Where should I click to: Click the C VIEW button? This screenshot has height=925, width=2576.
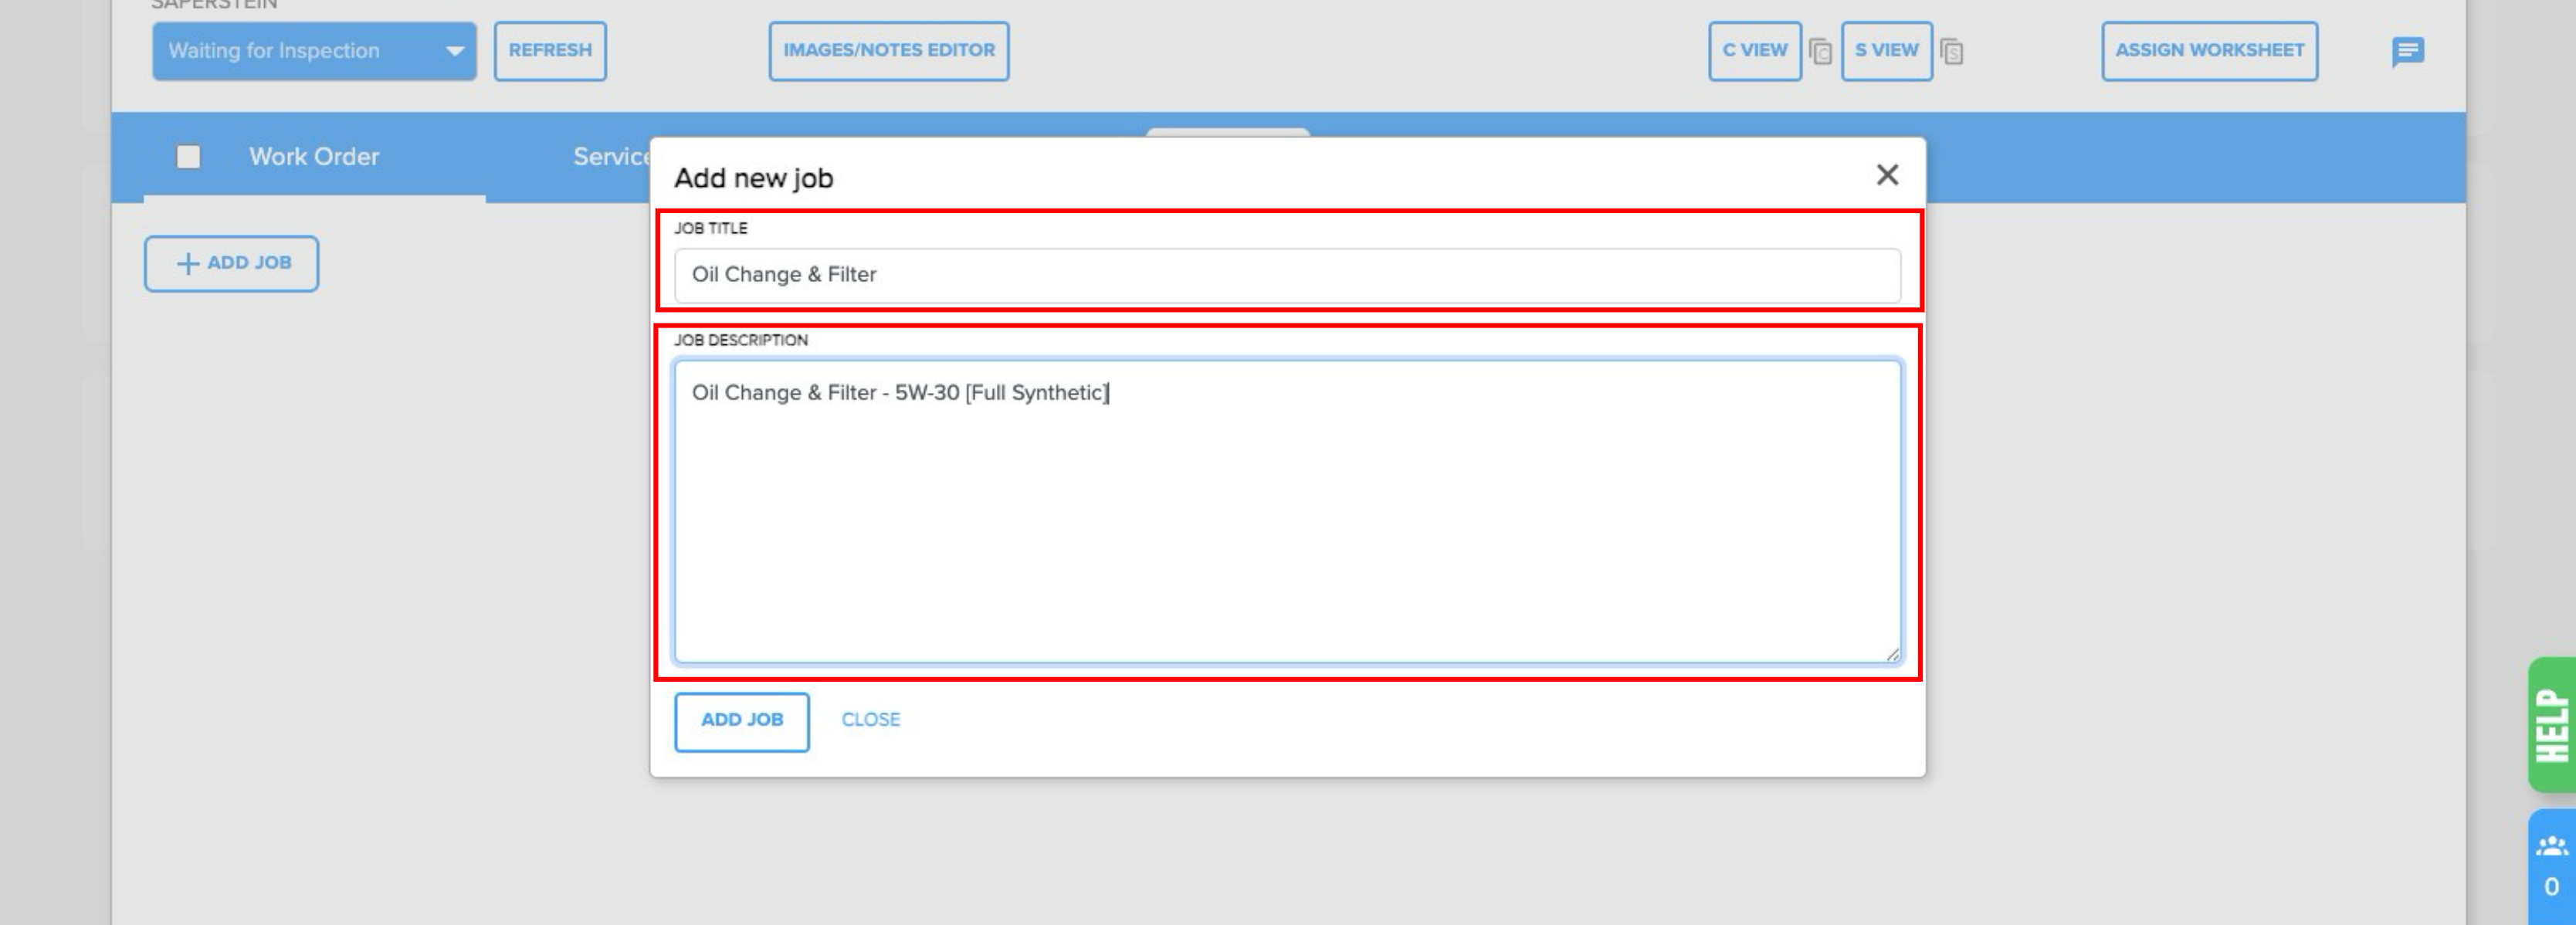click(1754, 51)
